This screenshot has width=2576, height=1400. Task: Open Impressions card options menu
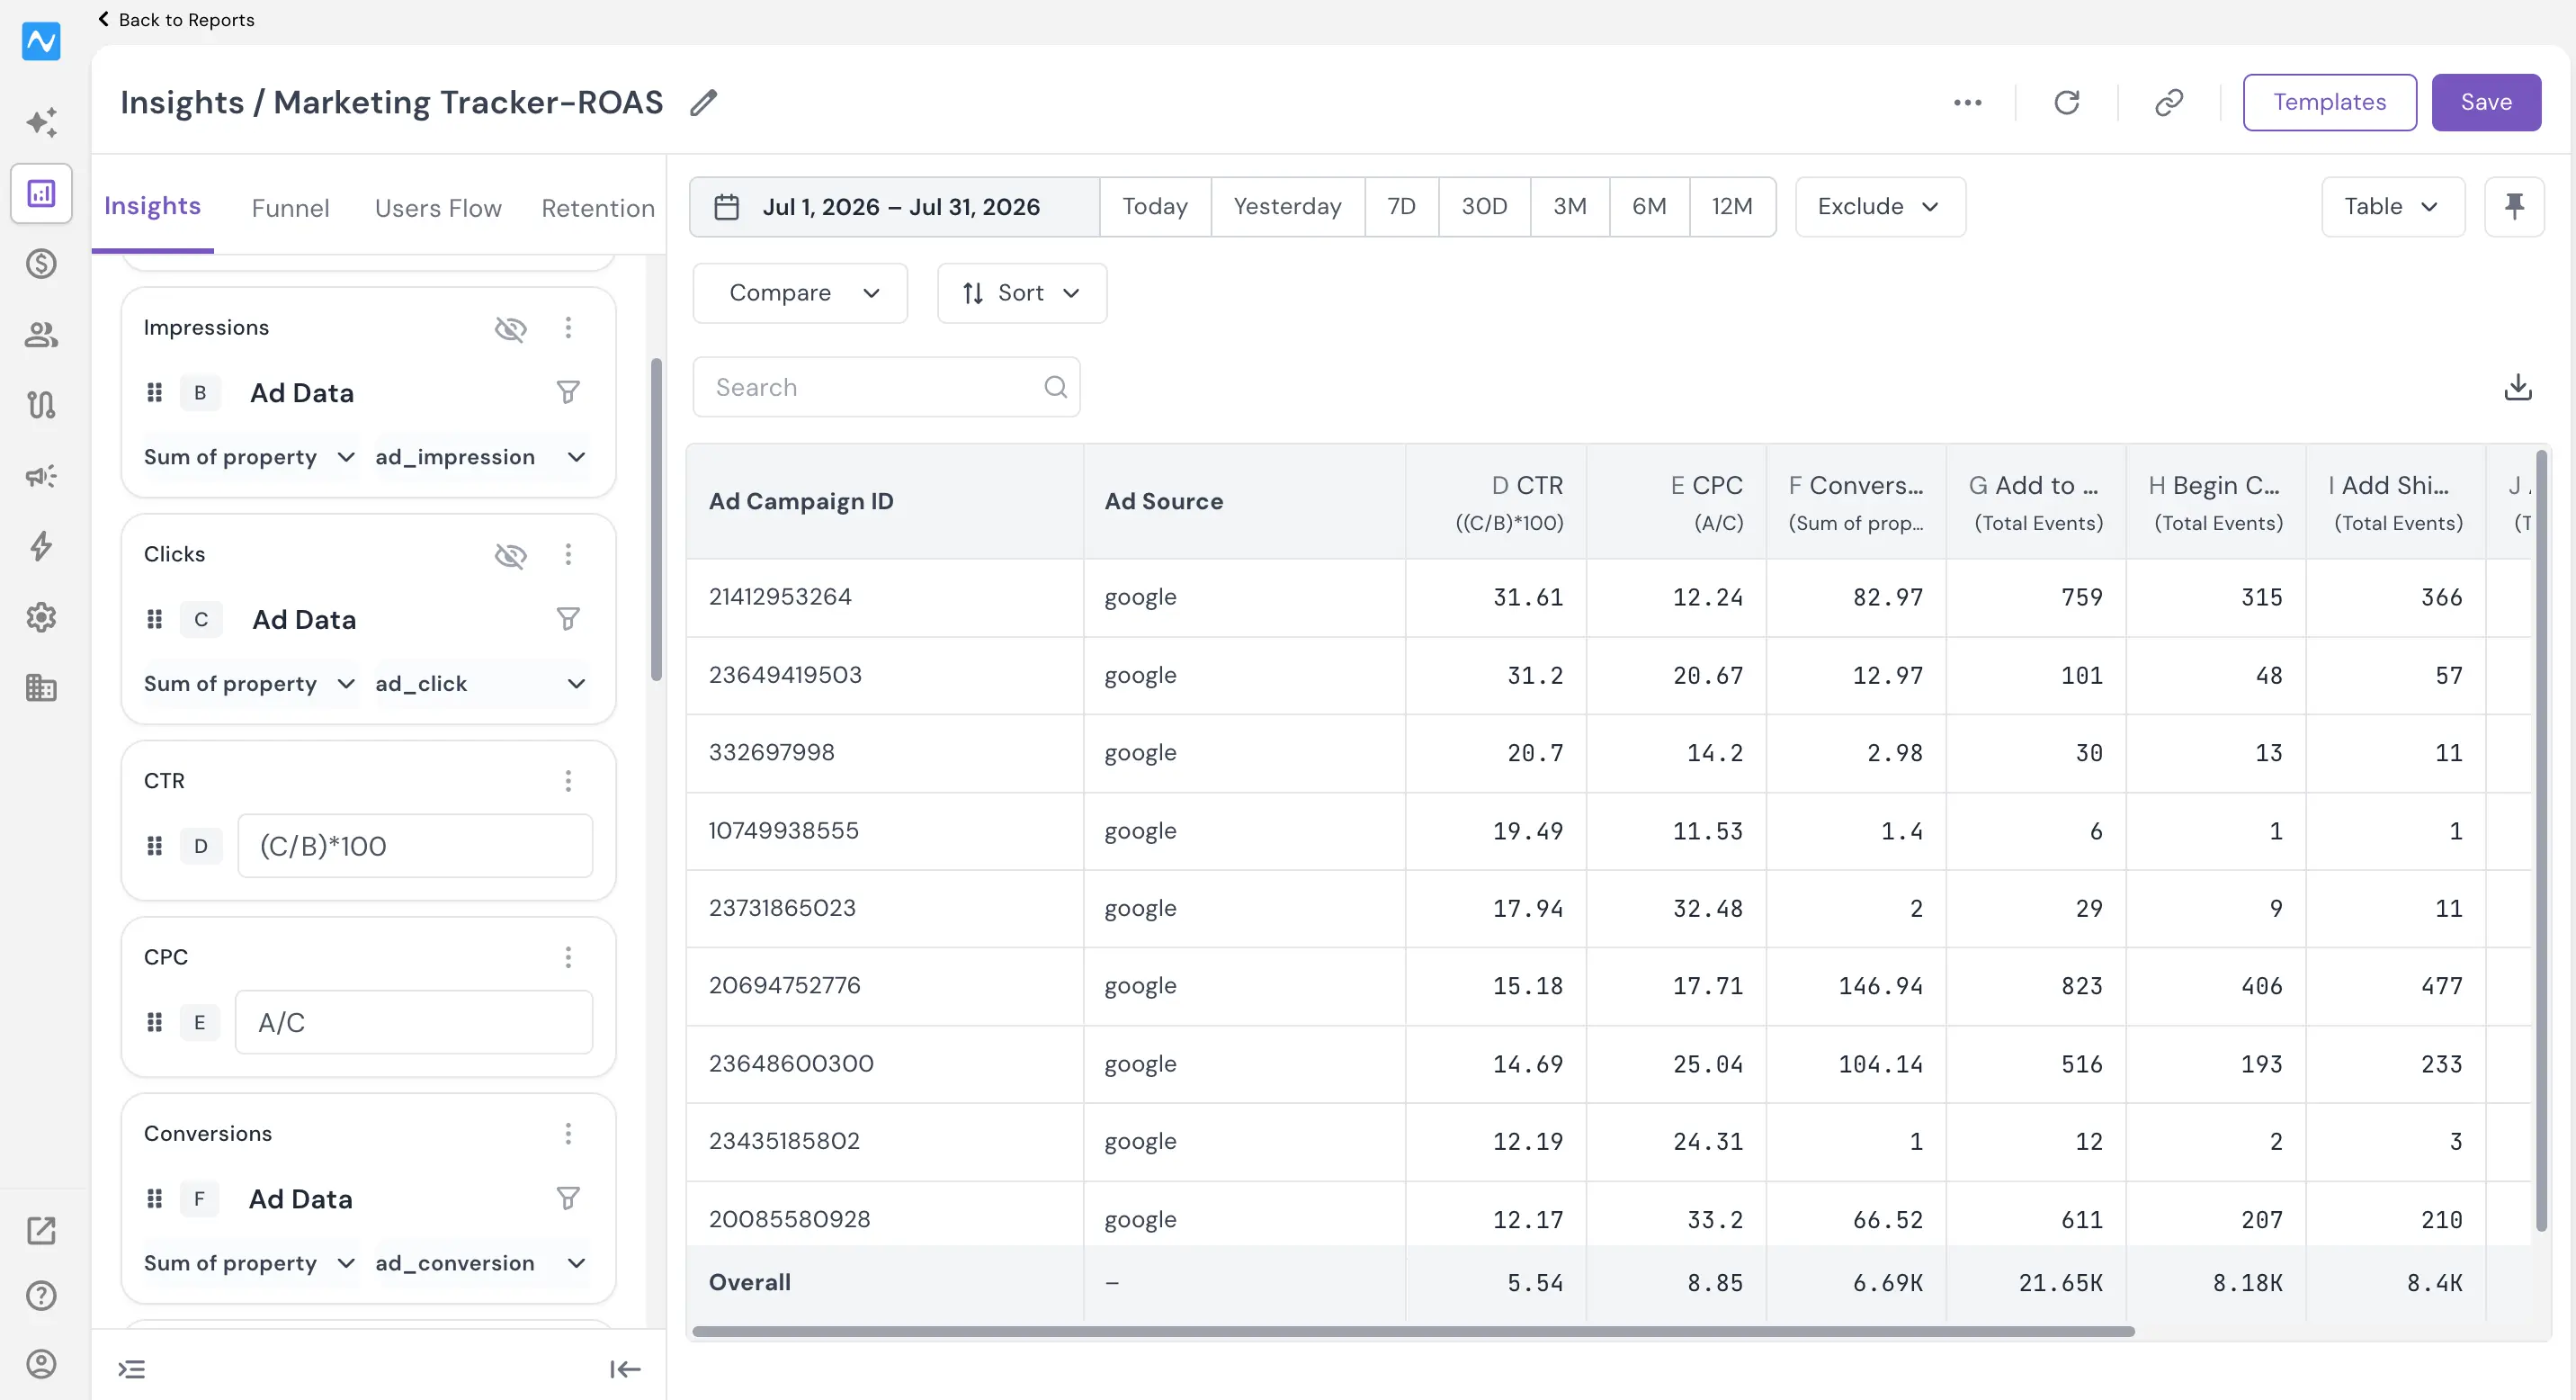point(568,328)
